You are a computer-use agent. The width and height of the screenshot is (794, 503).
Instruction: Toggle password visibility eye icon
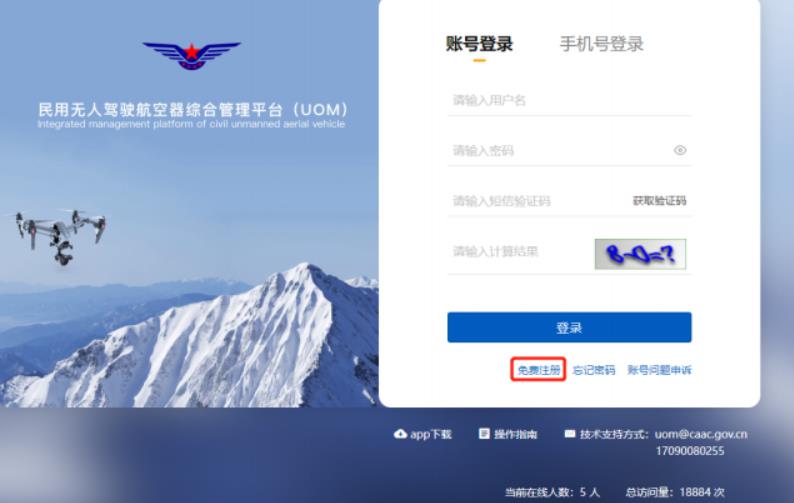tap(680, 150)
